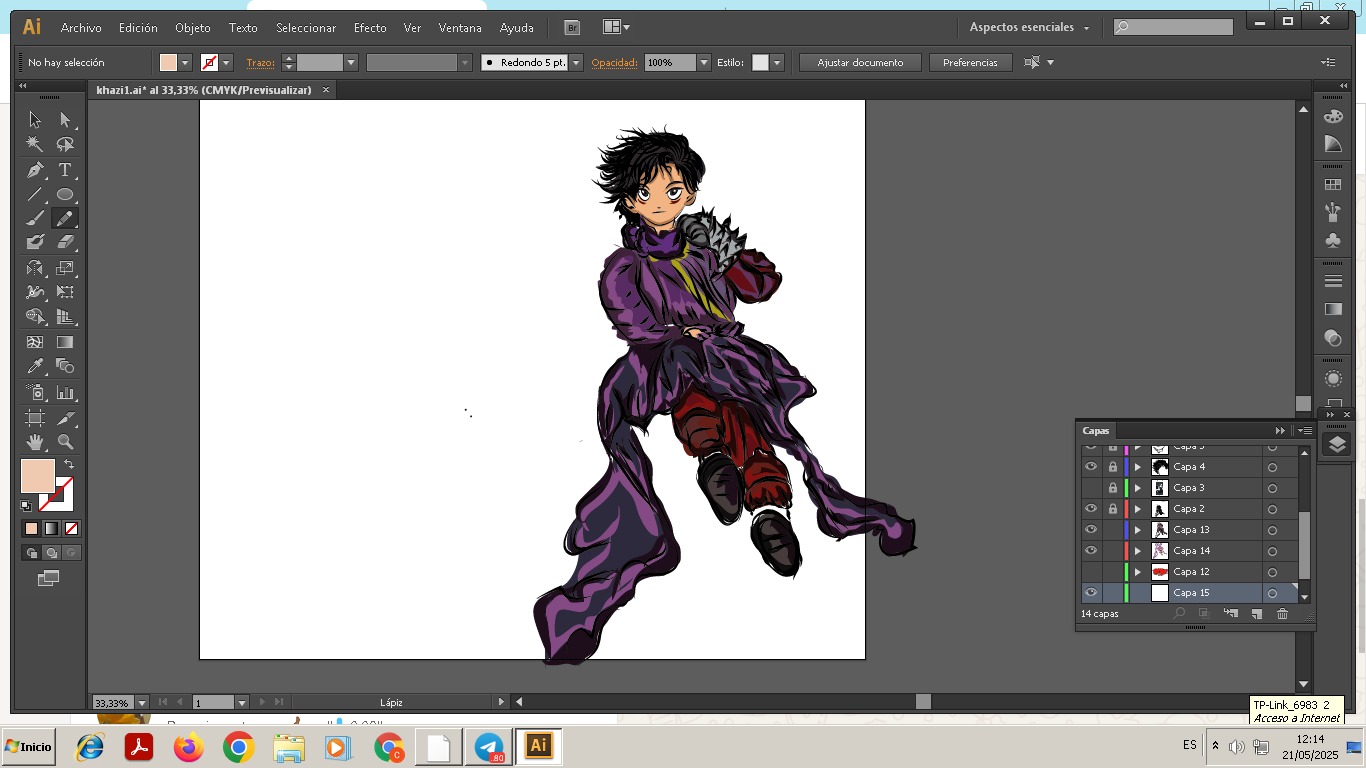Open the Archivo menu
Screen dimensions: 1366x768
tap(81, 28)
